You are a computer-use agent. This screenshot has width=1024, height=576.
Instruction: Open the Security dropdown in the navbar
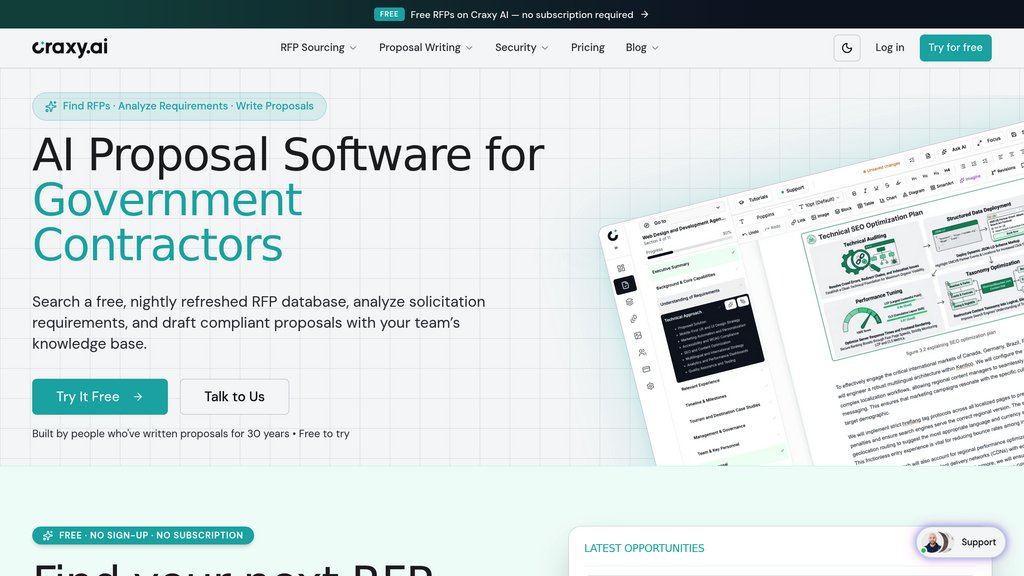pos(521,48)
